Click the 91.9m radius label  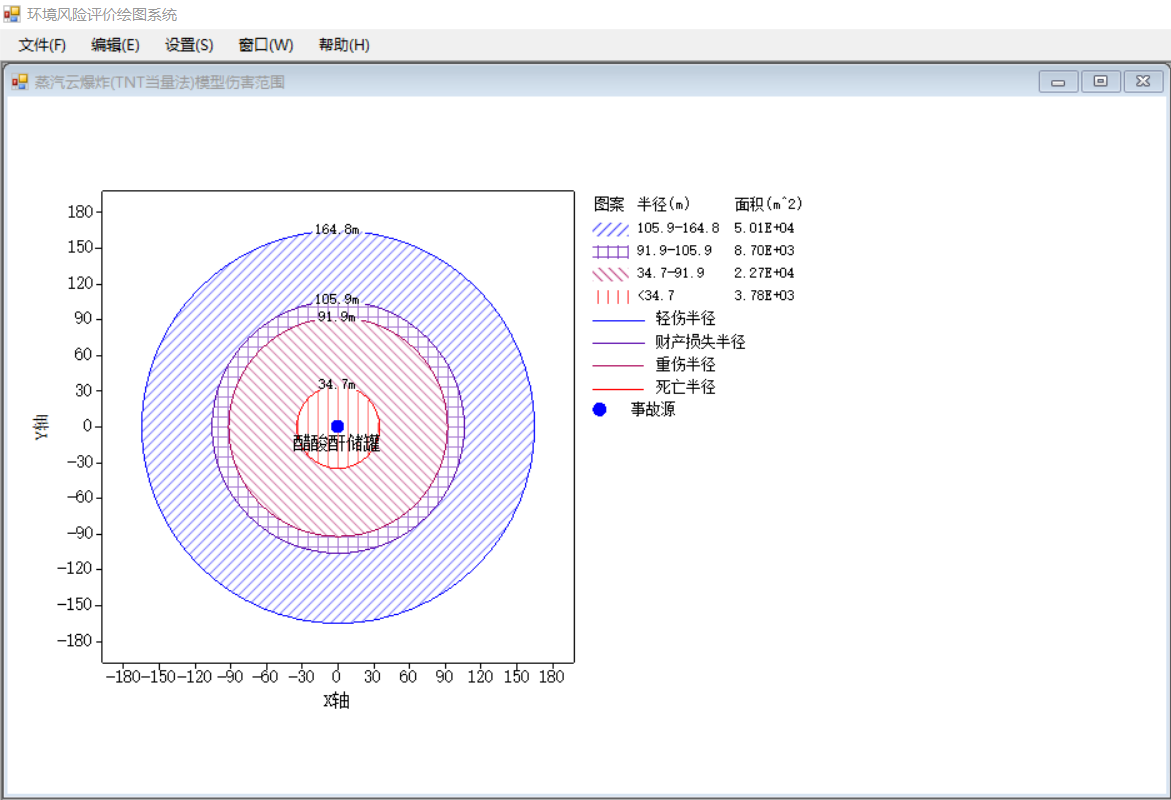click(x=337, y=317)
